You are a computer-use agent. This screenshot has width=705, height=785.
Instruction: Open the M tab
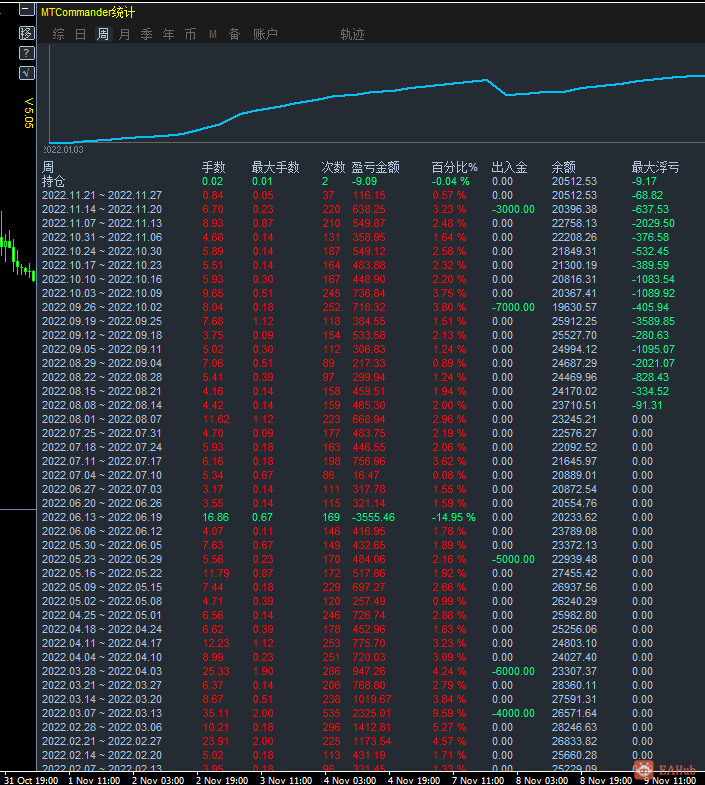[x=213, y=34]
